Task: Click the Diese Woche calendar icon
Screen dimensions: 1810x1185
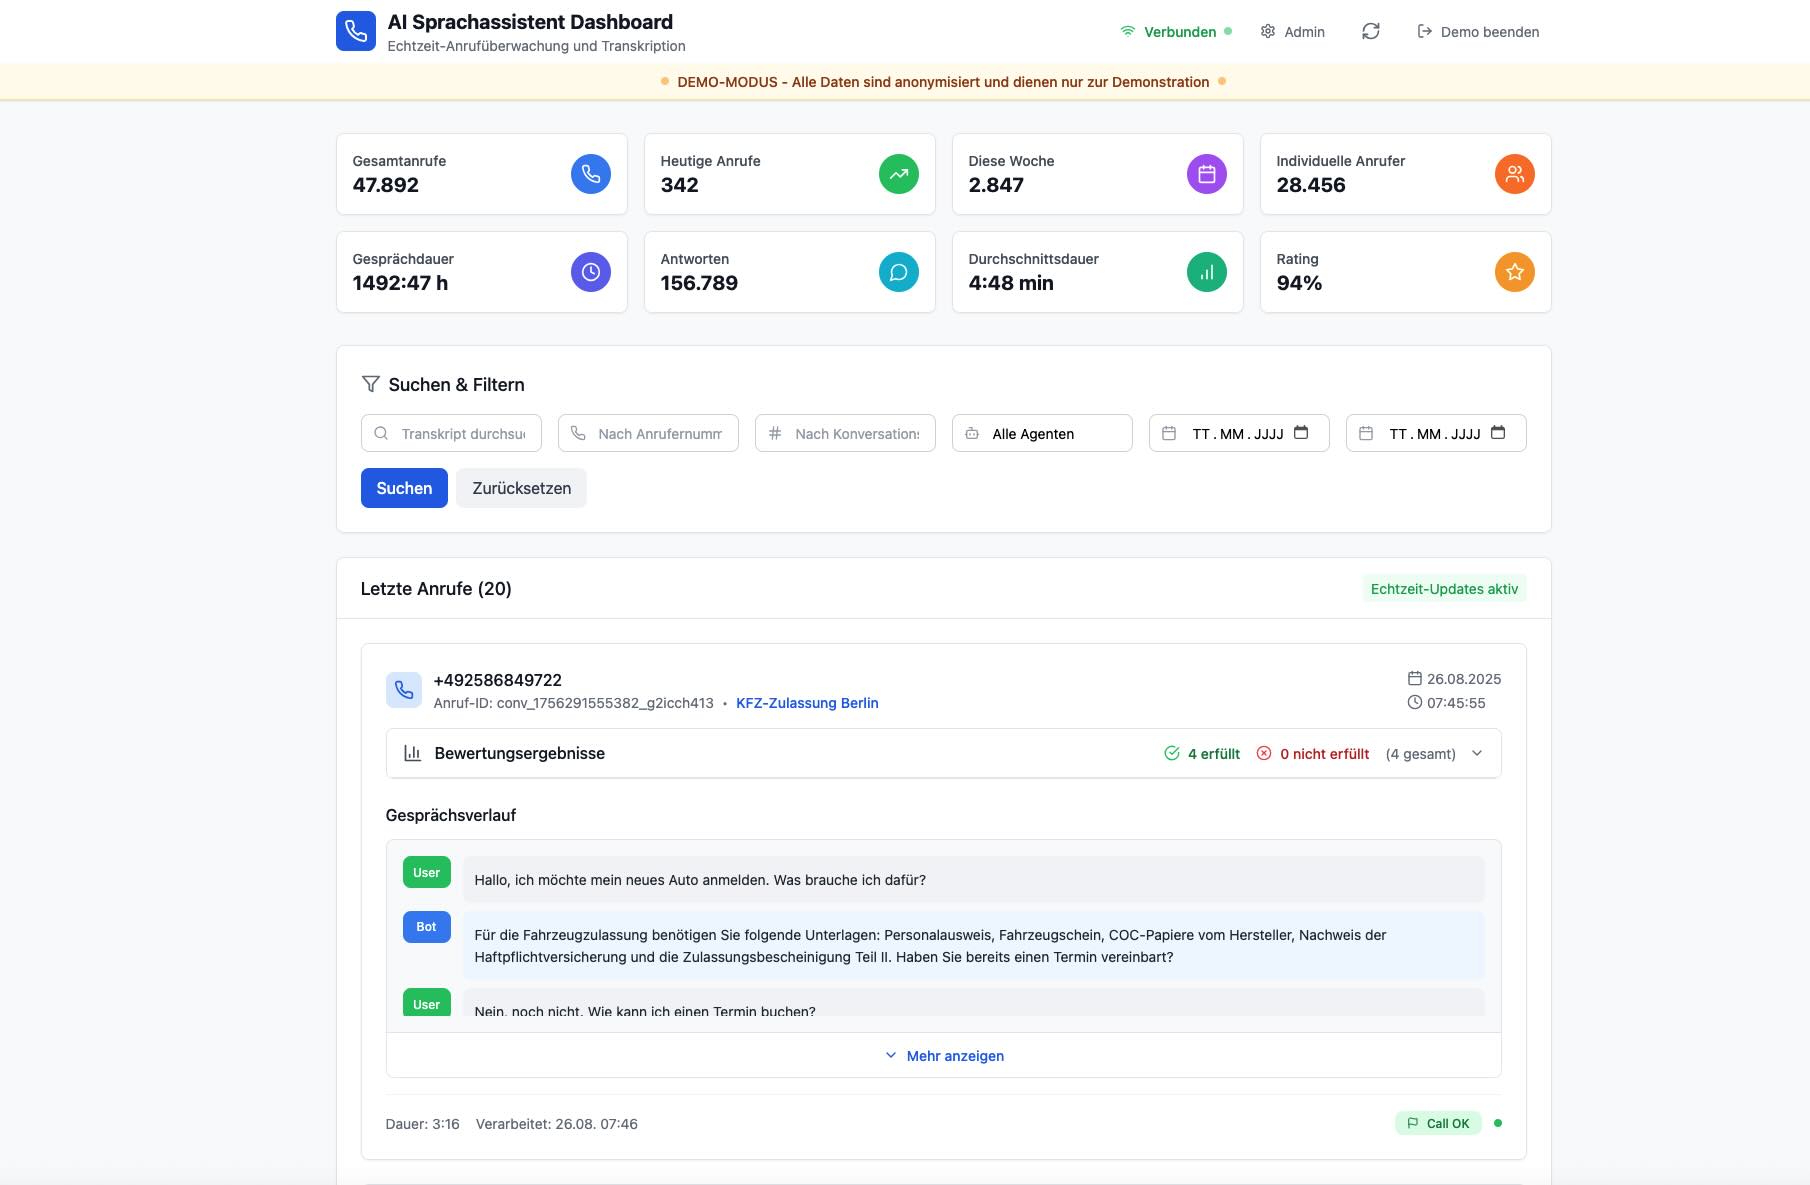Action: (x=1206, y=174)
